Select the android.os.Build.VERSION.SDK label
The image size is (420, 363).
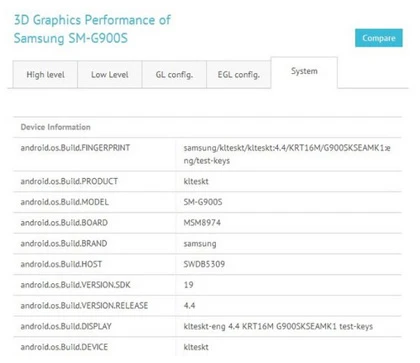pyautogui.click(x=75, y=285)
